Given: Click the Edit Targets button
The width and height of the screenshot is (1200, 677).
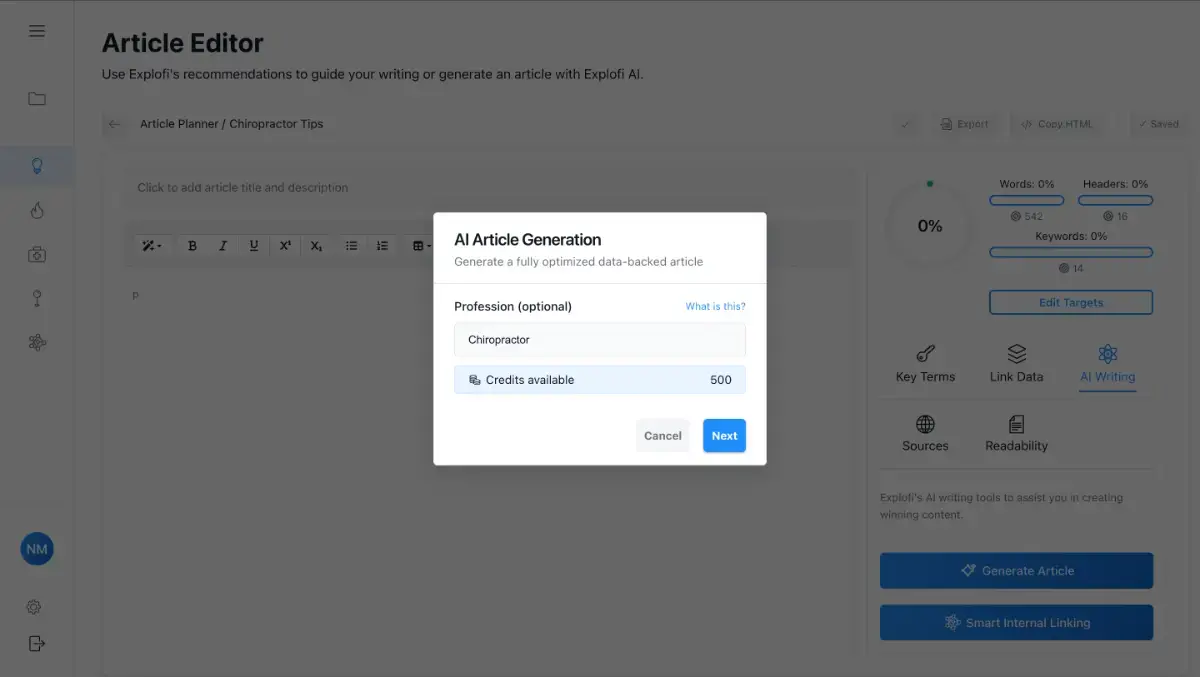Looking at the screenshot, I should pyautogui.click(x=1071, y=302).
